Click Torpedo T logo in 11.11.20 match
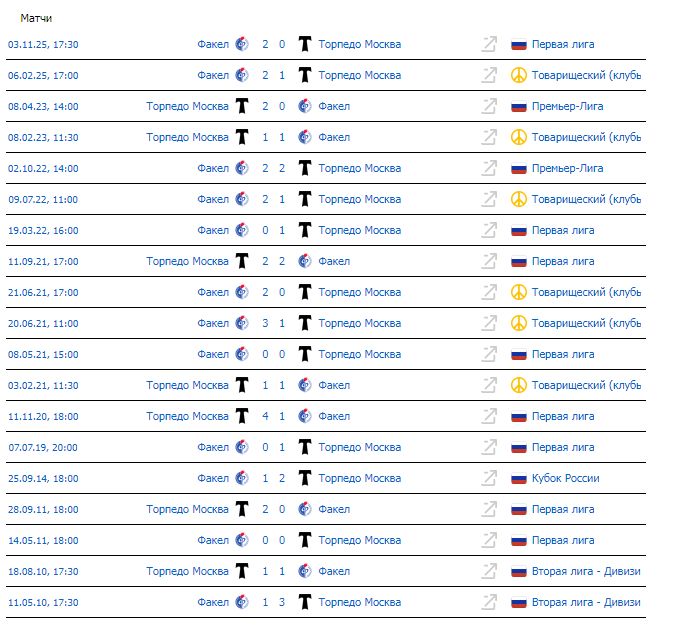This screenshot has height=625, width=697. 241,416
